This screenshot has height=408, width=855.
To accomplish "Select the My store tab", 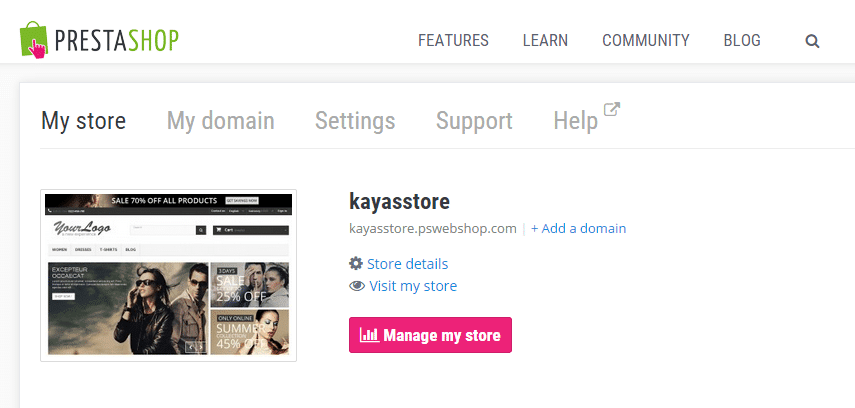I will point(83,121).
